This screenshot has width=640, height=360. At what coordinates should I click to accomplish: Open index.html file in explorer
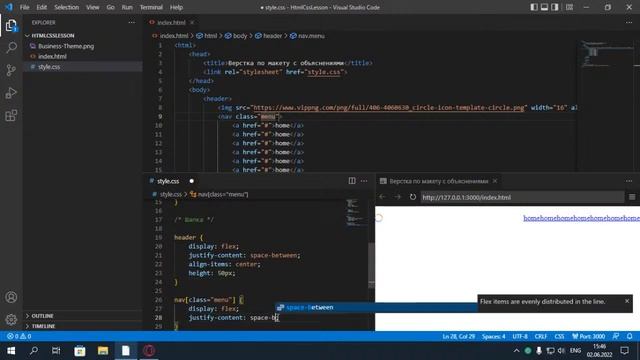click(x=52, y=56)
